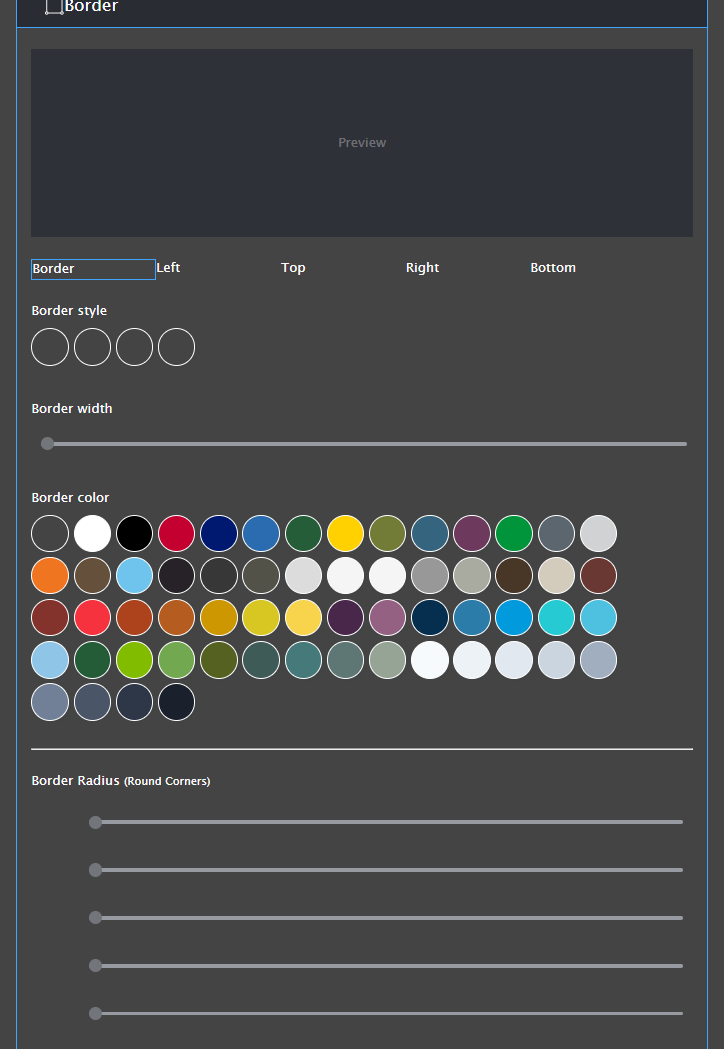This screenshot has height=1049, width=724.
Task: Open the Right border tab
Action: tap(422, 268)
